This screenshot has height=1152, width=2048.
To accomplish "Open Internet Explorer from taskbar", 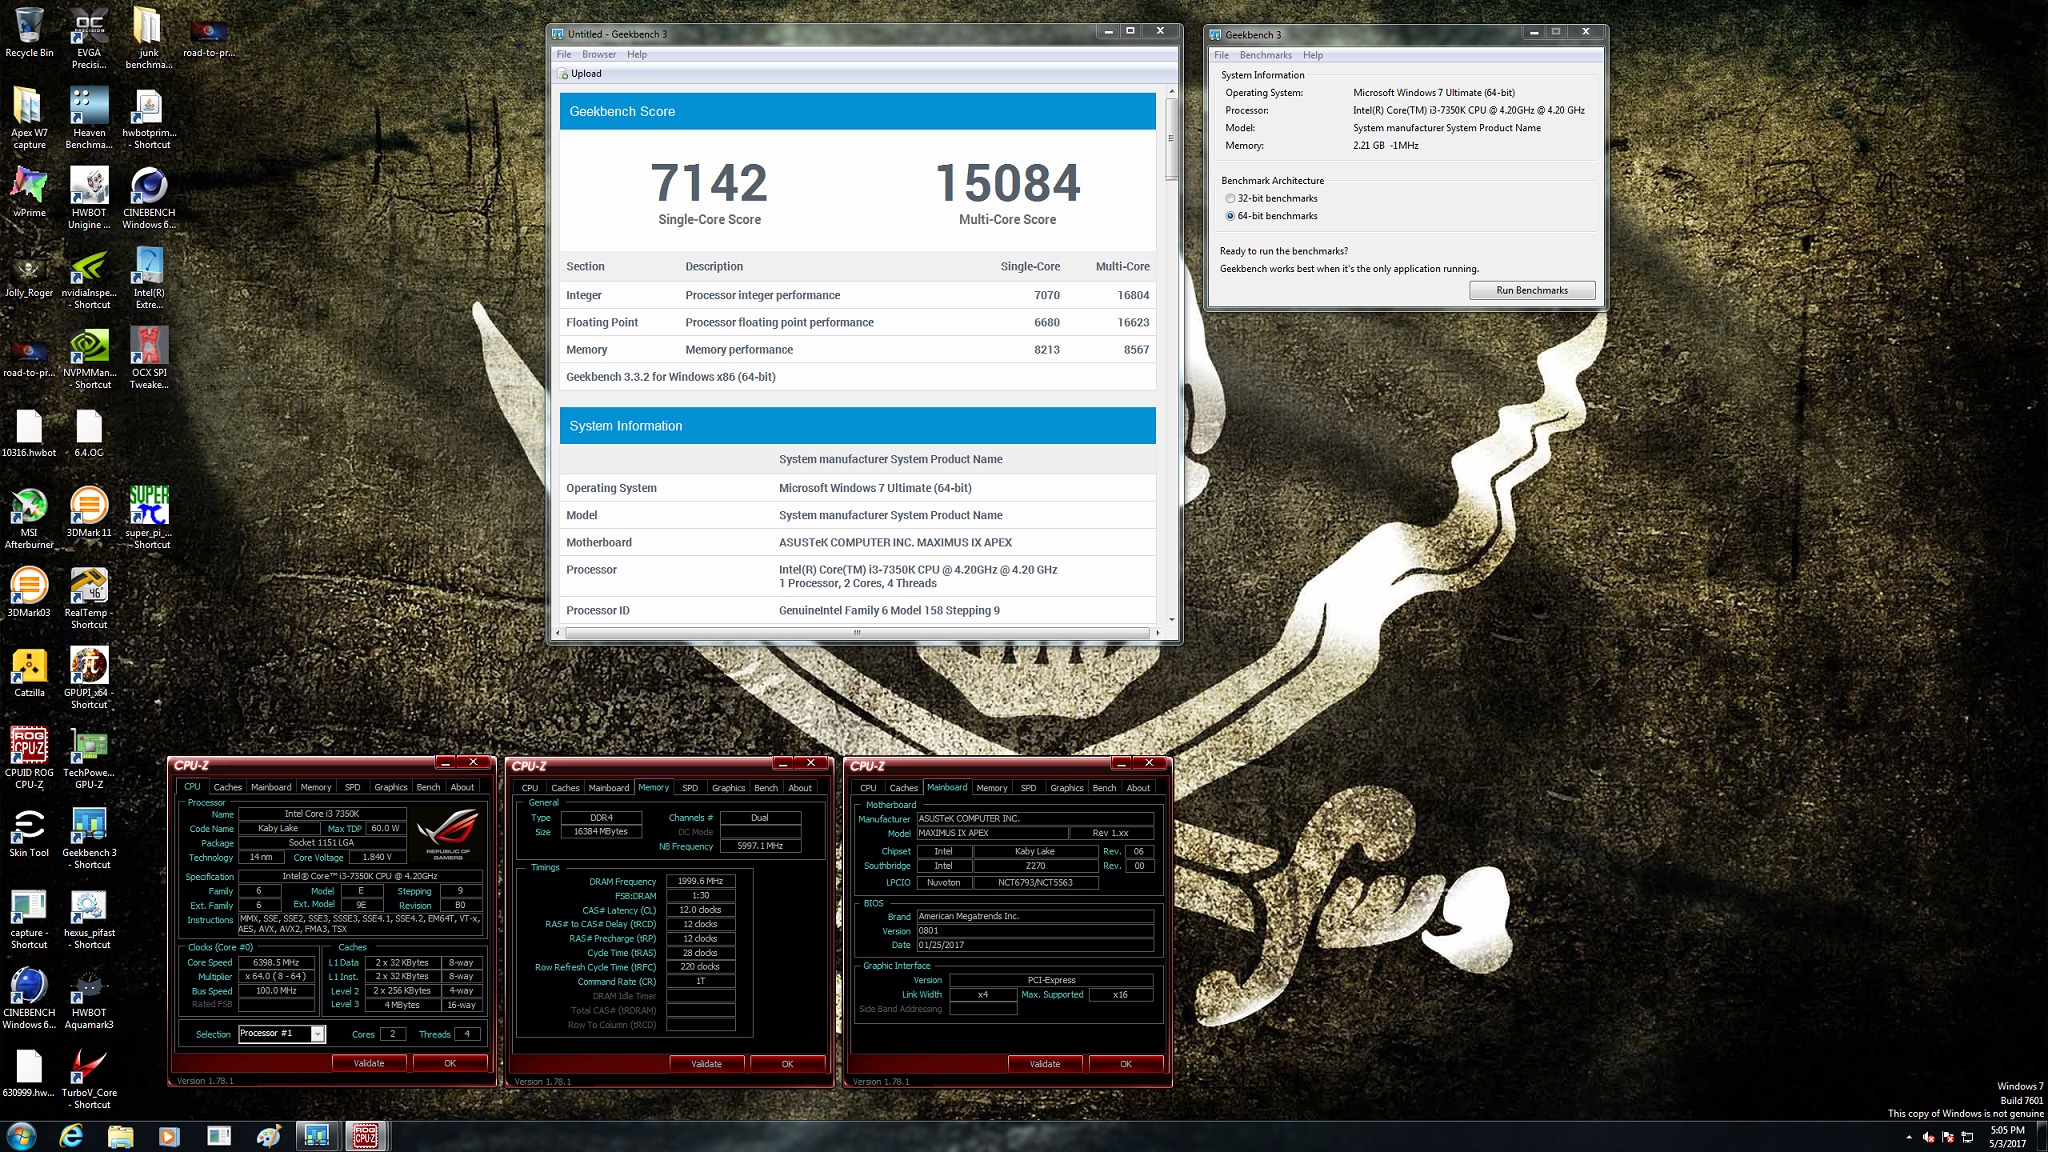I will pos(71,1136).
